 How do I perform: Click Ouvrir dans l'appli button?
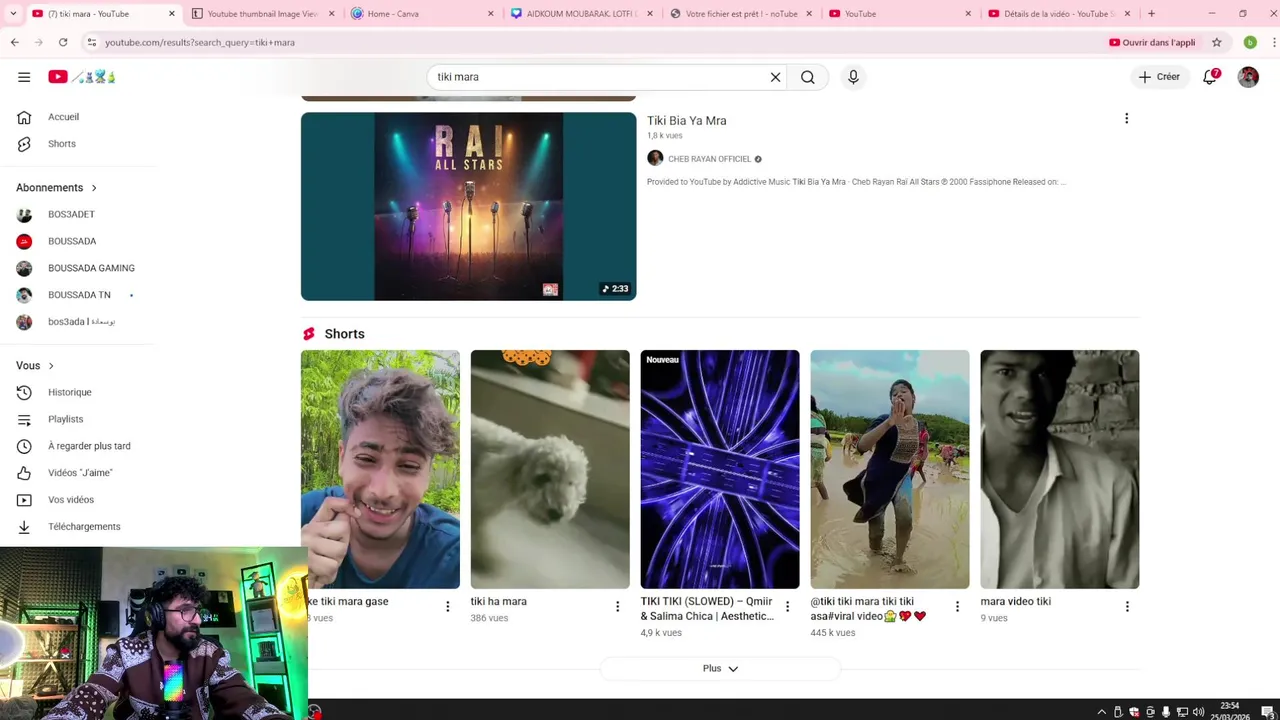coord(1152,42)
